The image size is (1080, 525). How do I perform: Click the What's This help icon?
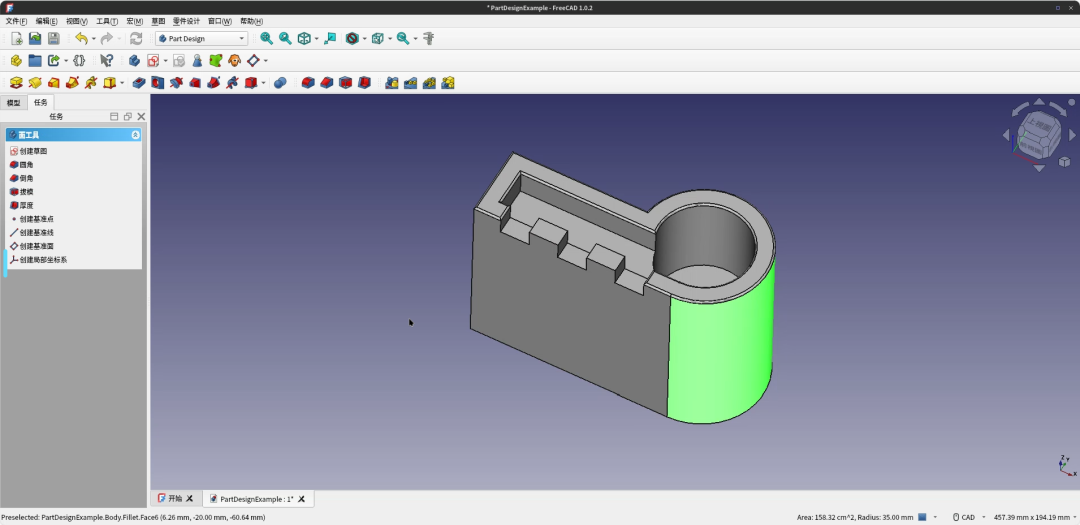click(x=107, y=61)
